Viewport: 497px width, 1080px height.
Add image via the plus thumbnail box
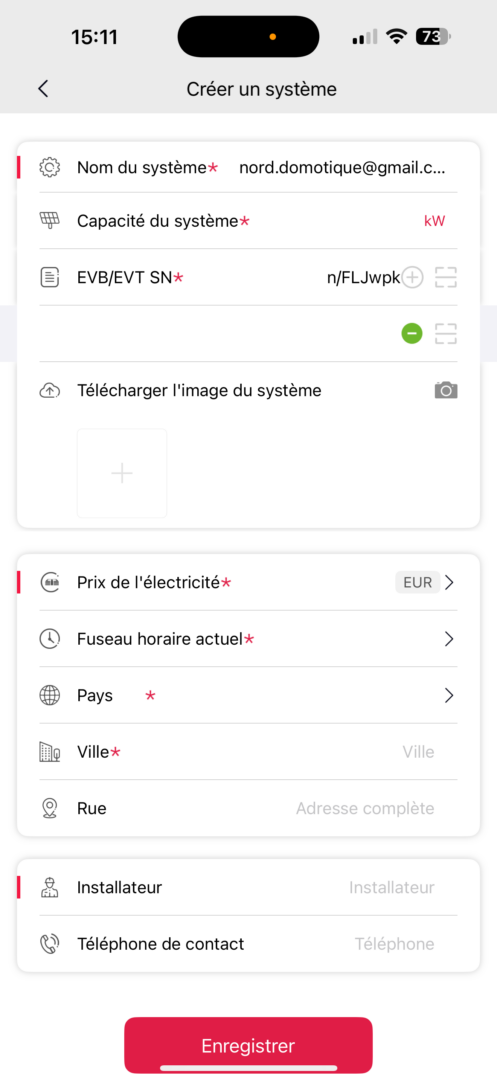click(x=122, y=473)
